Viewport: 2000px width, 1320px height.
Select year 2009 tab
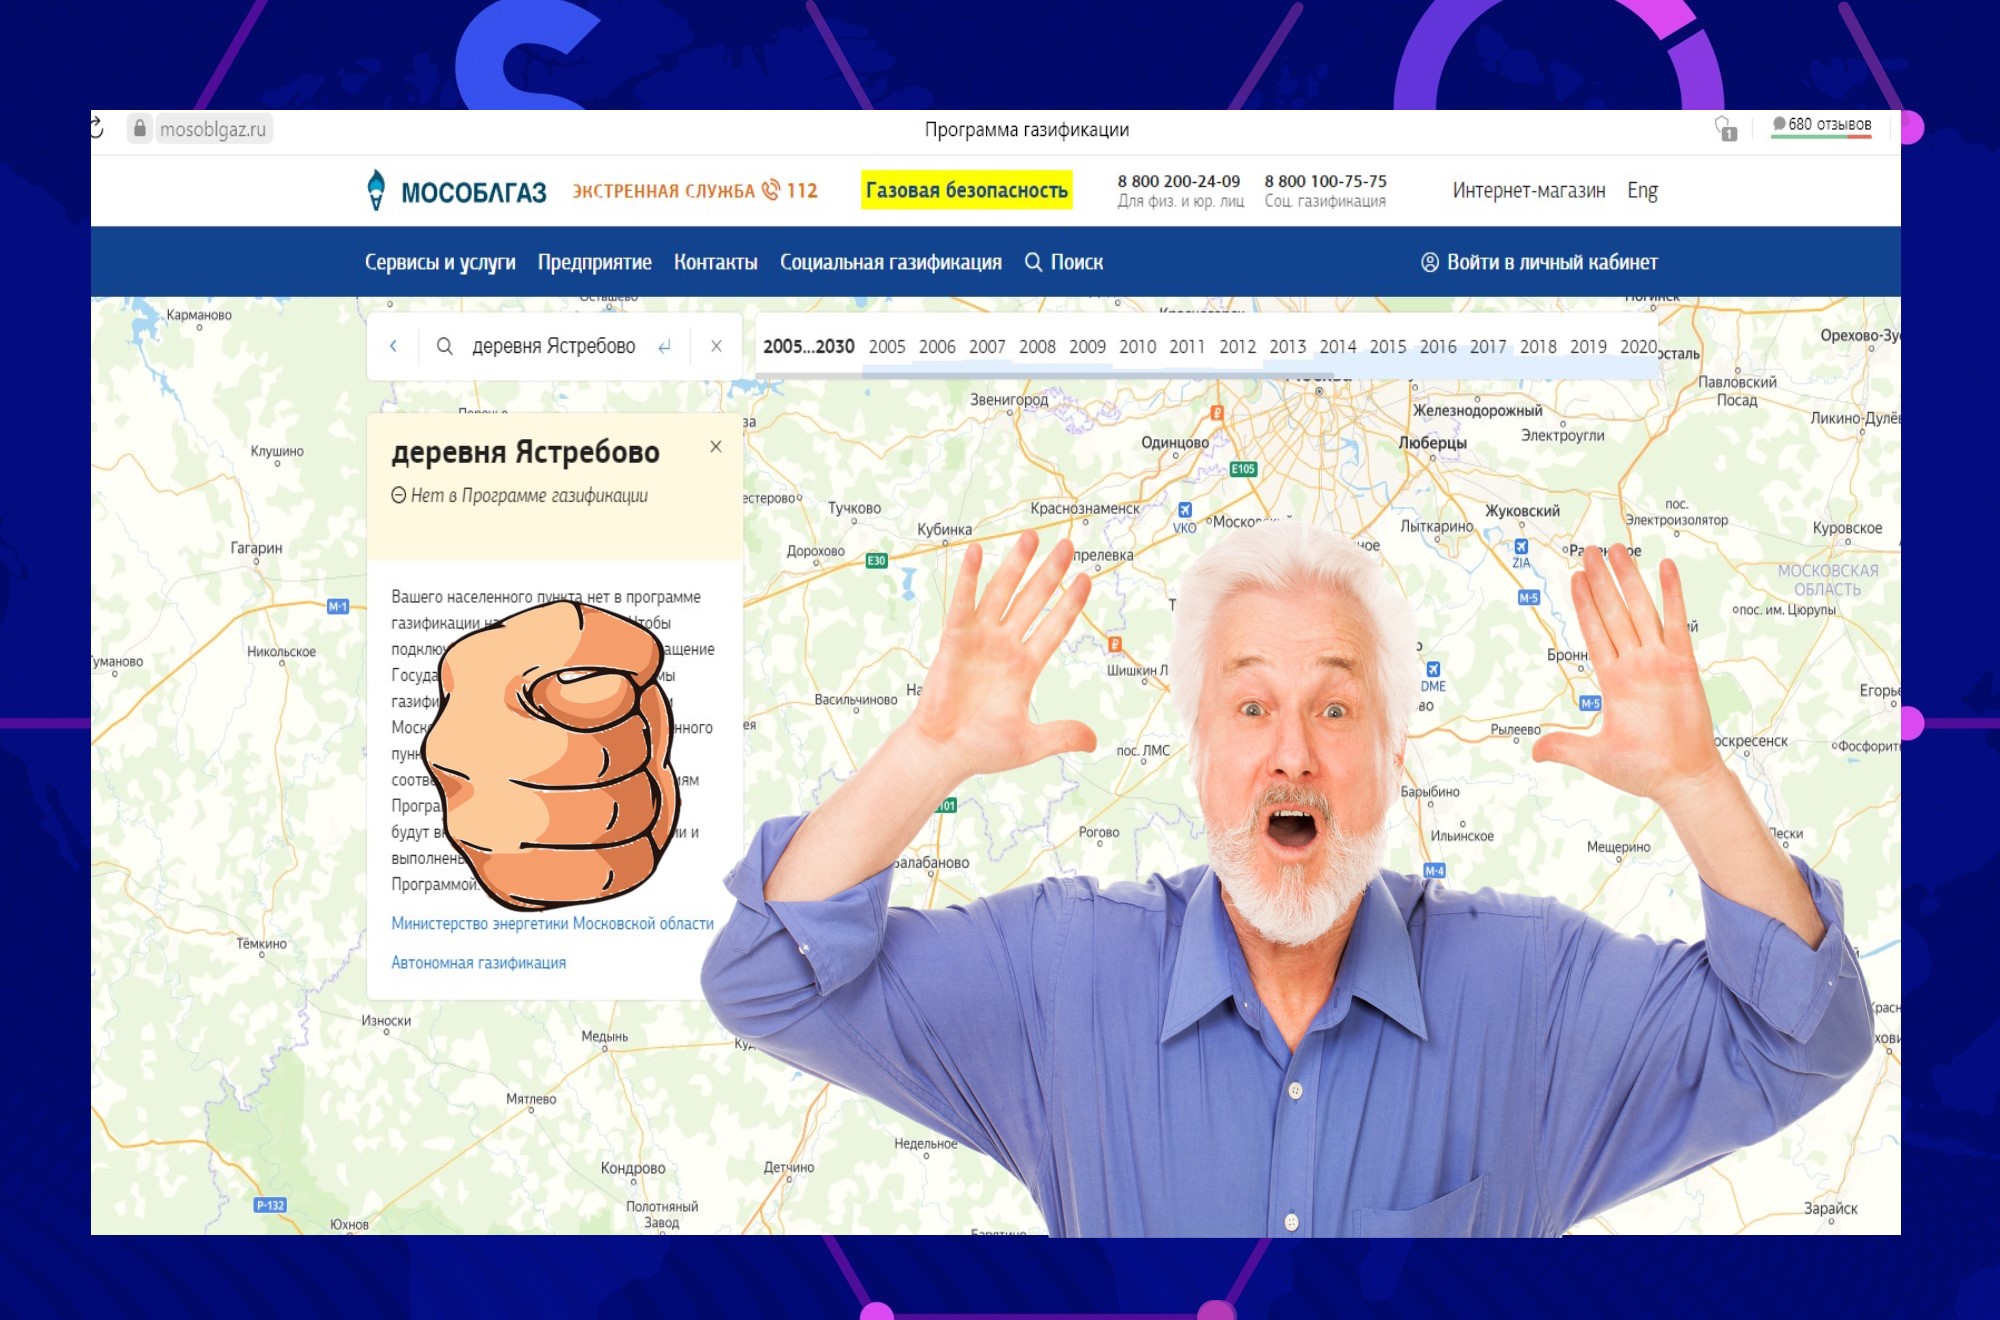1087,346
